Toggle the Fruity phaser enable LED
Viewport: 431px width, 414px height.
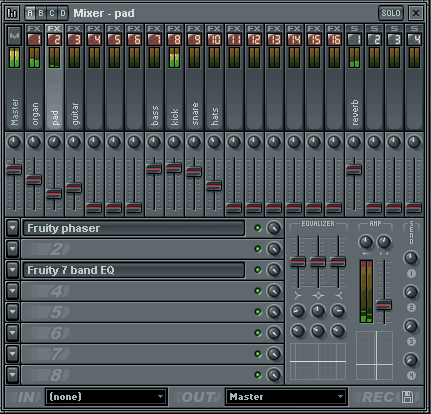click(x=258, y=228)
